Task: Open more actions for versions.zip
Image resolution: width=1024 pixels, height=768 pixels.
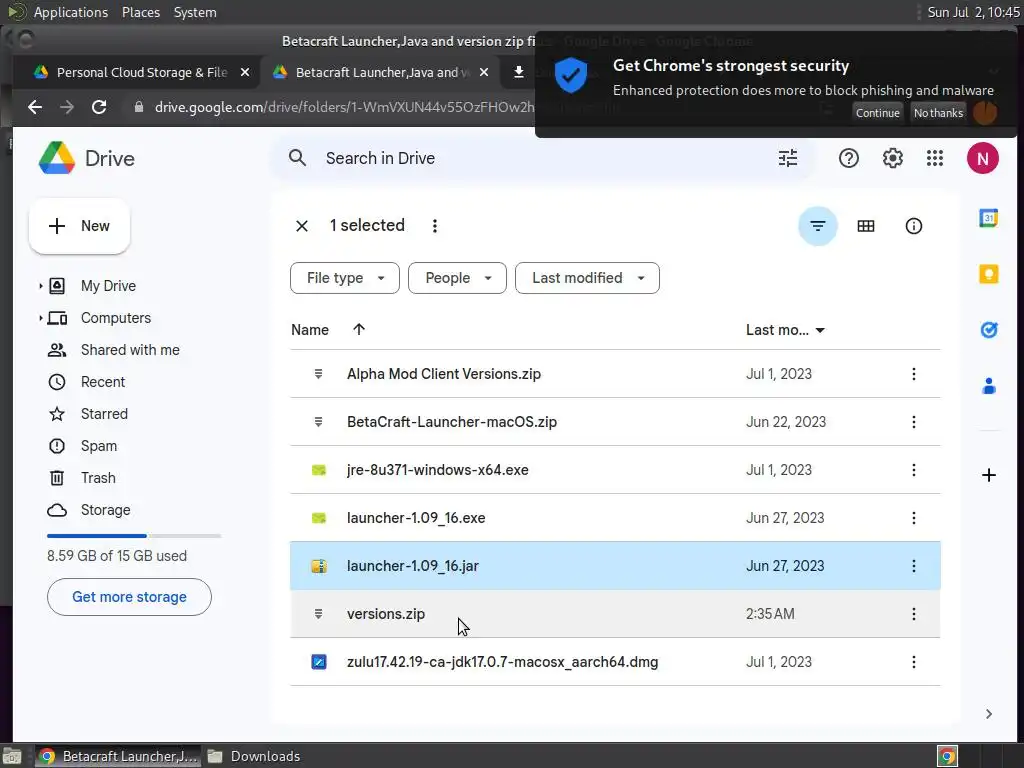Action: point(914,614)
